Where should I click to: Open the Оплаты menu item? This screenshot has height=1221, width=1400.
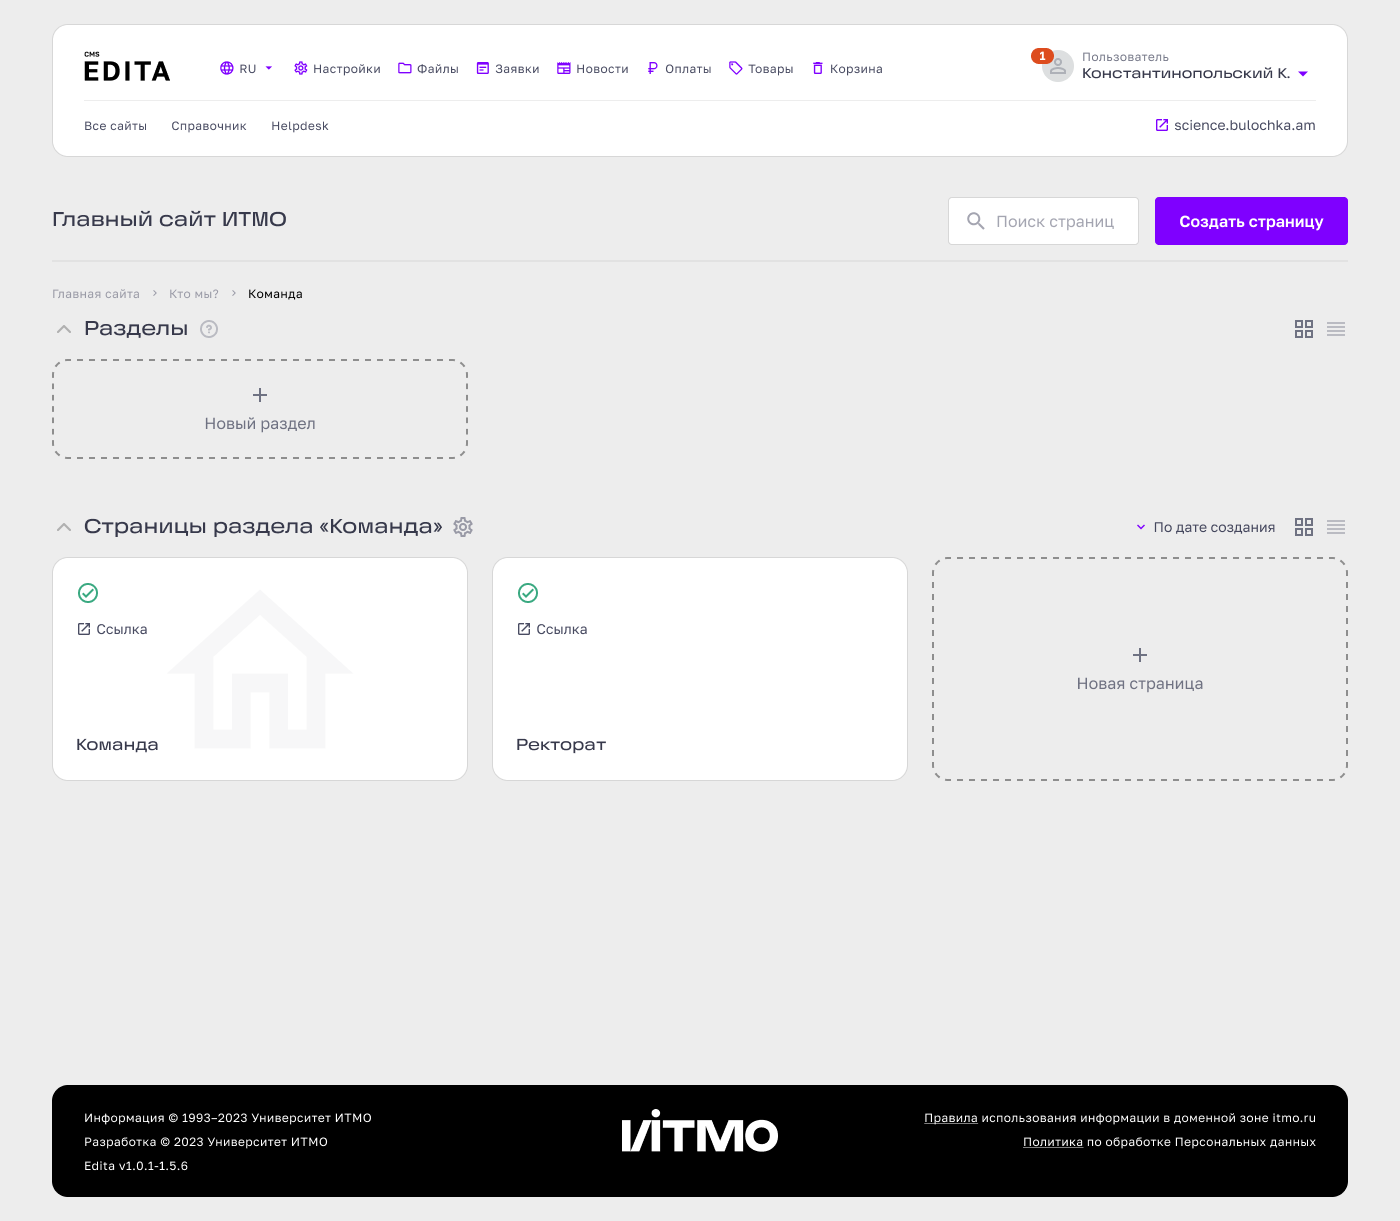pyautogui.click(x=679, y=69)
